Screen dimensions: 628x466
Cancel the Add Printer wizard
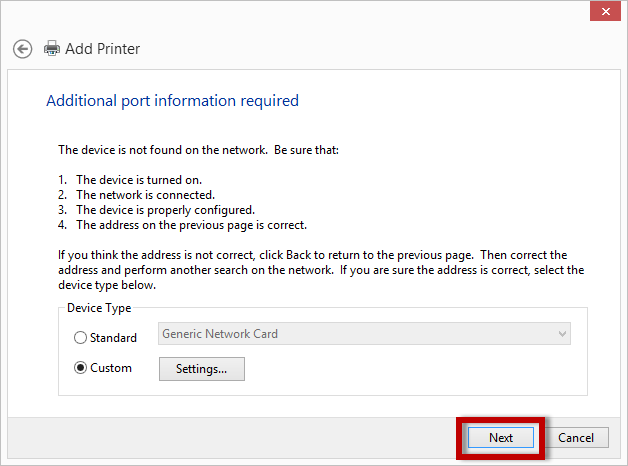576,437
